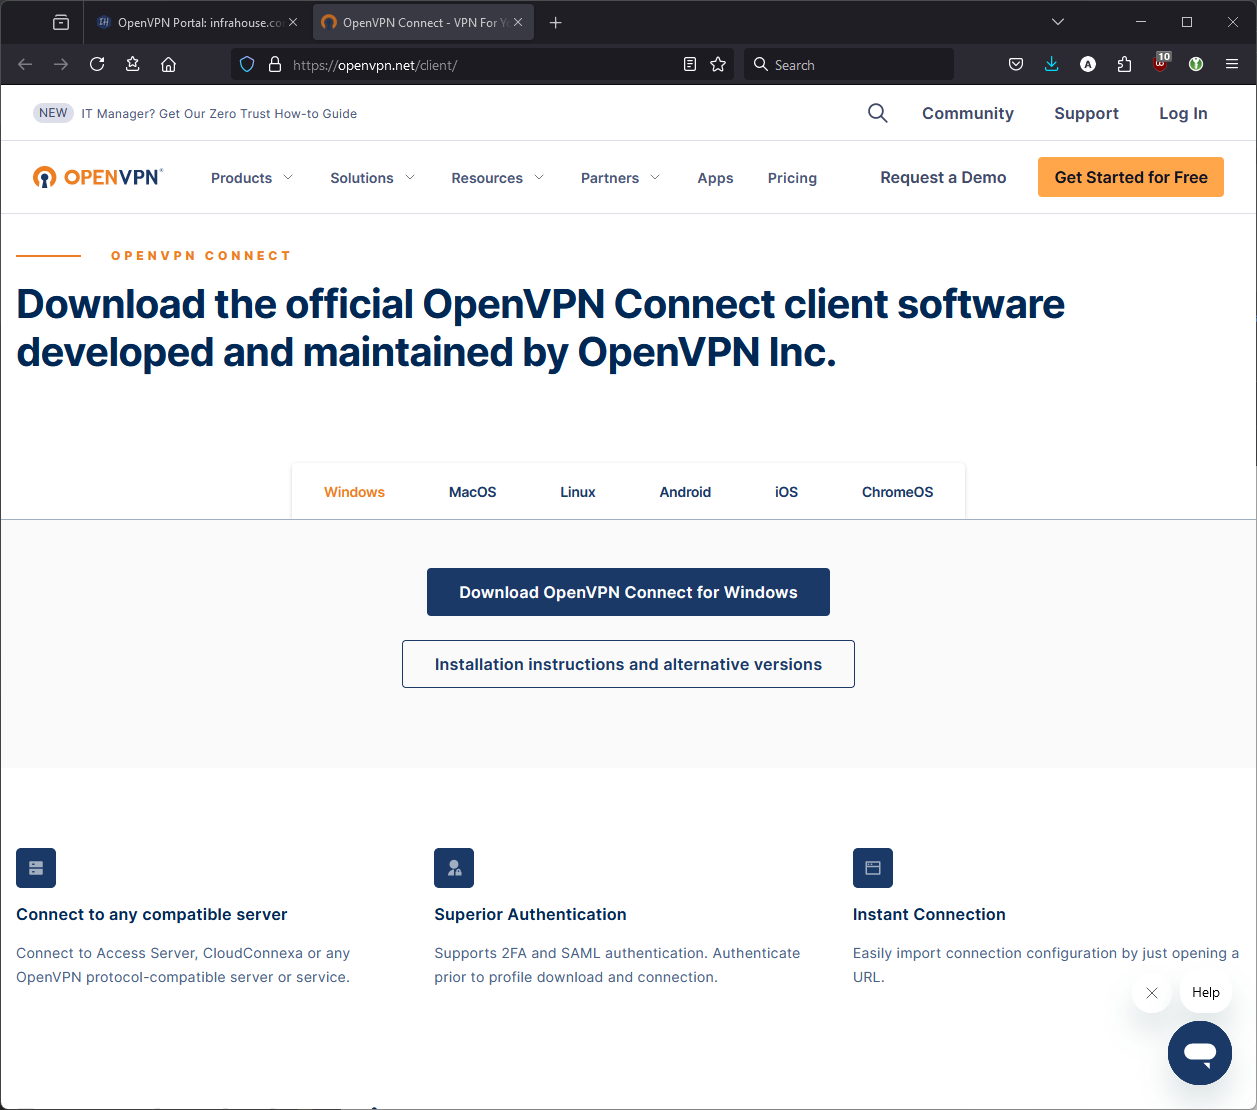Select the ChromeOS platform tab
This screenshot has width=1257, height=1110.
(x=897, y=492)
